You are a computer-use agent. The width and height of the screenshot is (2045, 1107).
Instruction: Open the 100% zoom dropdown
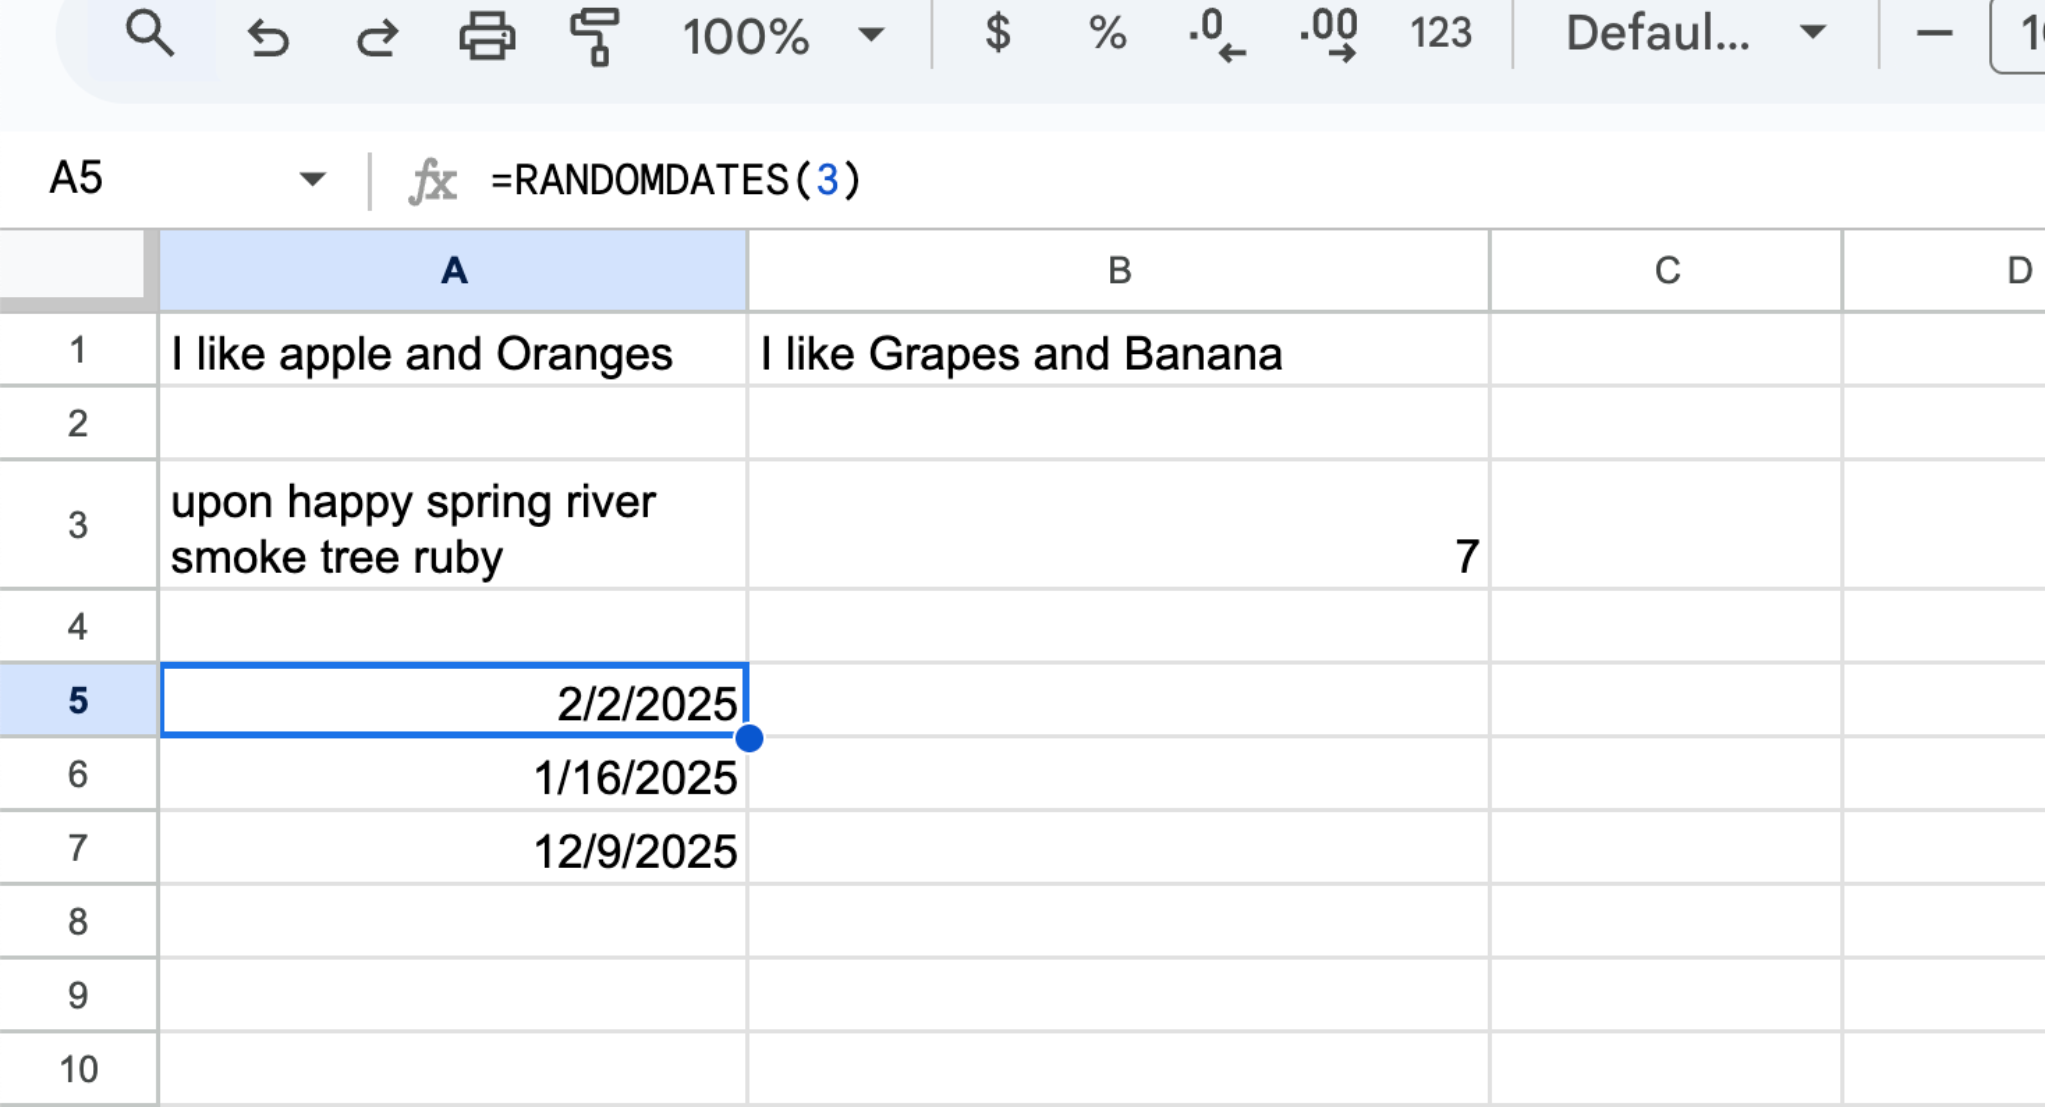click(782, 36)
